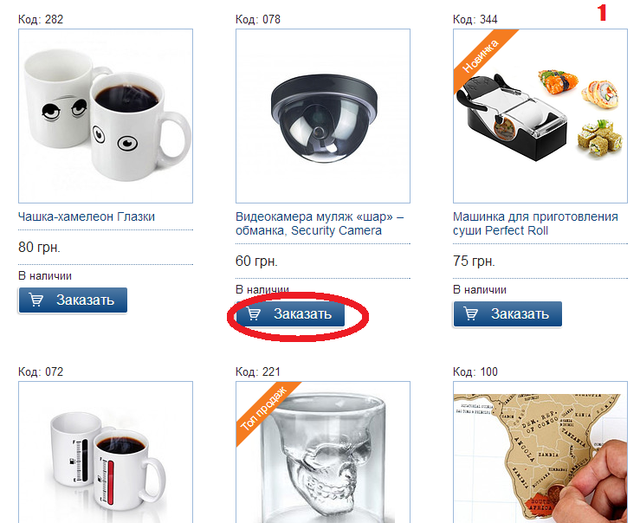Click the sushi roll maker image
Viewport: 640px width, 523px height.
[x=540, y=116]
